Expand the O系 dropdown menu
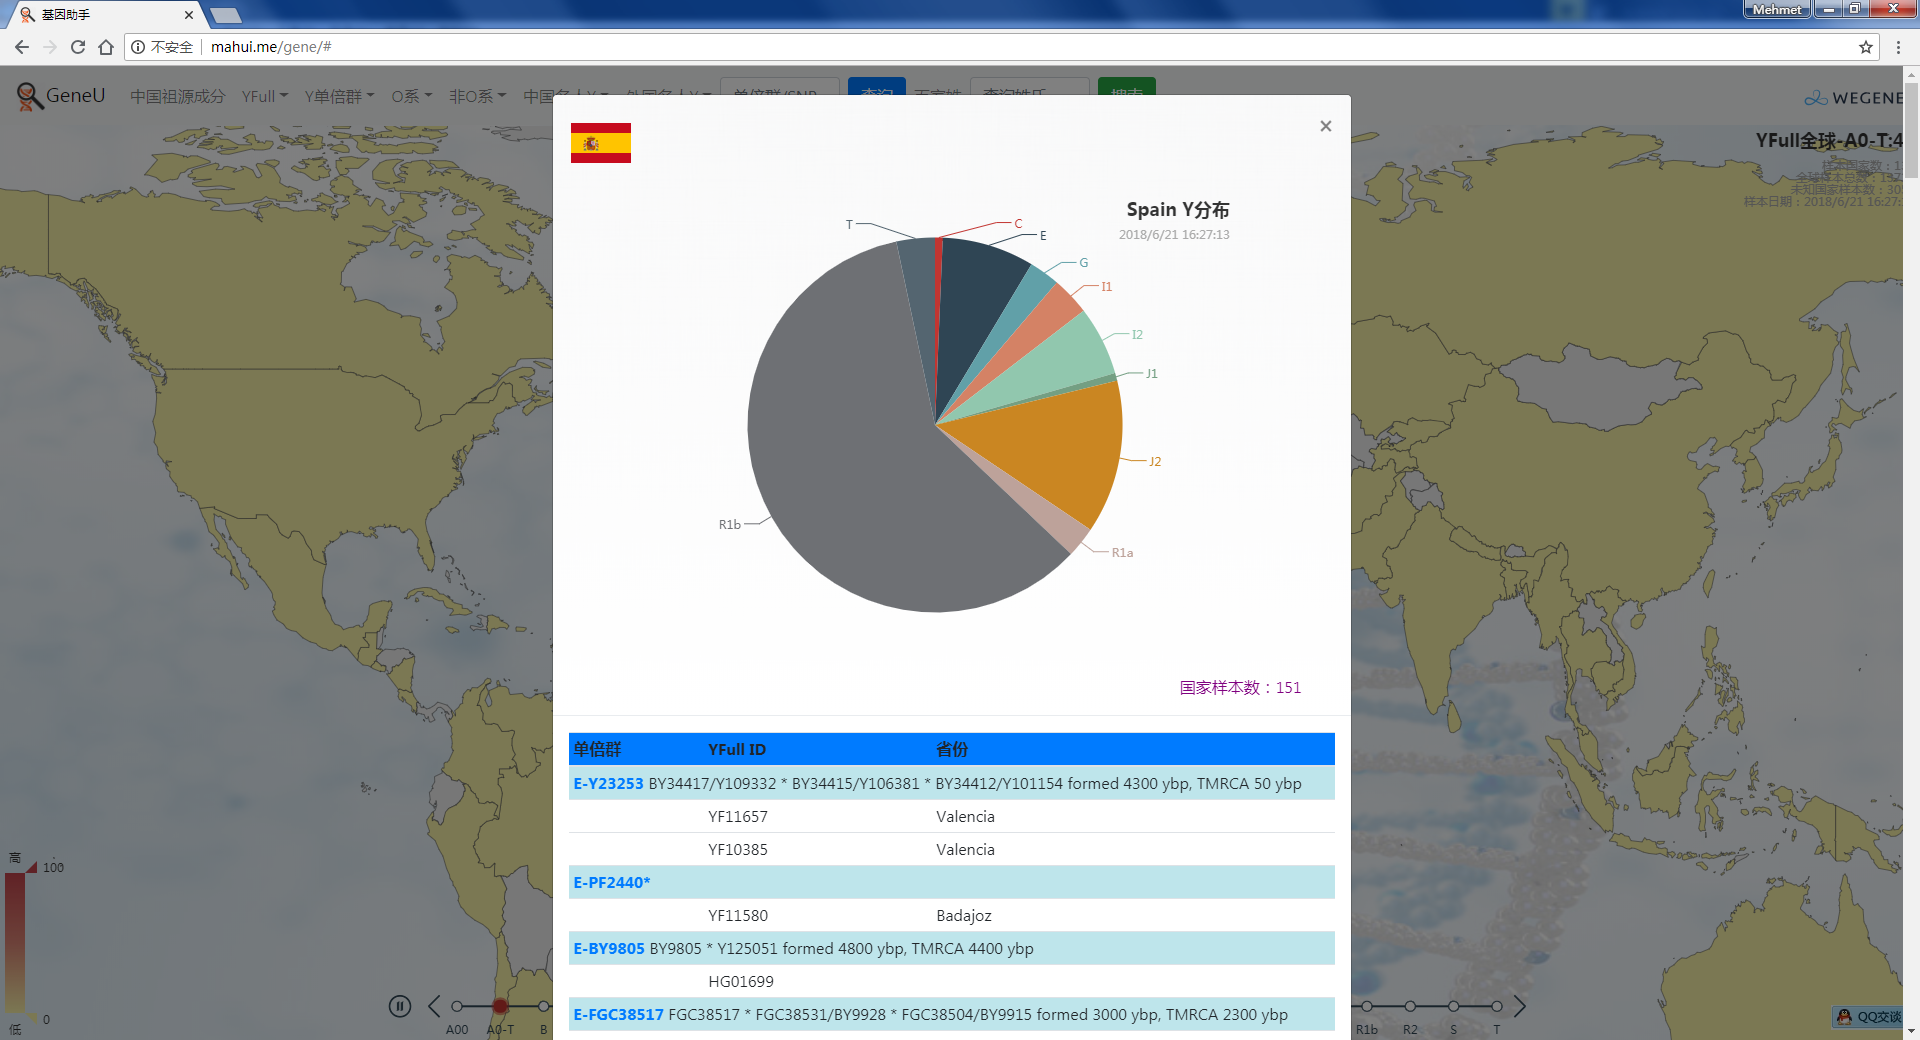Image resolution: width=1920 pixels, height=1040 pixels. (x=411, y=96)
